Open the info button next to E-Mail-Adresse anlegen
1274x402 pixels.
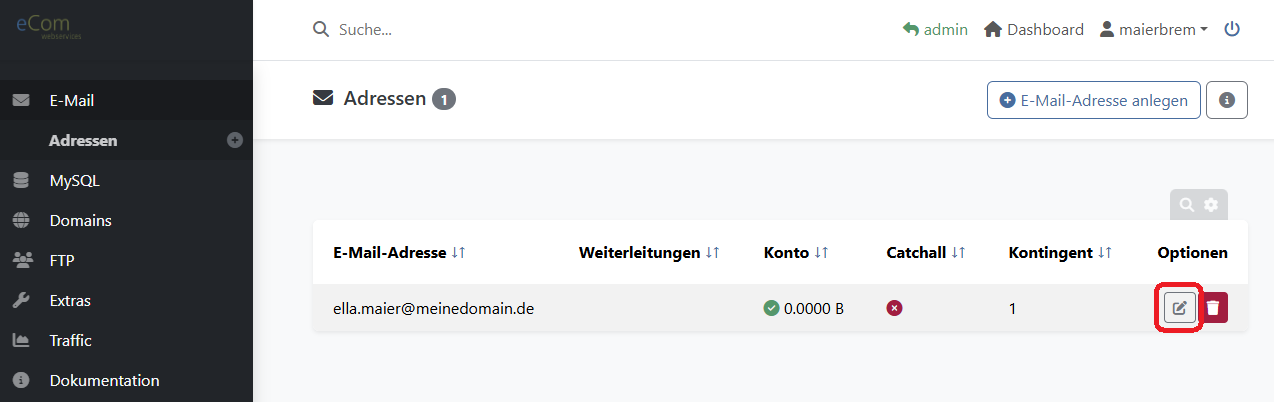pyautogui.click(x=1227, y=100)
